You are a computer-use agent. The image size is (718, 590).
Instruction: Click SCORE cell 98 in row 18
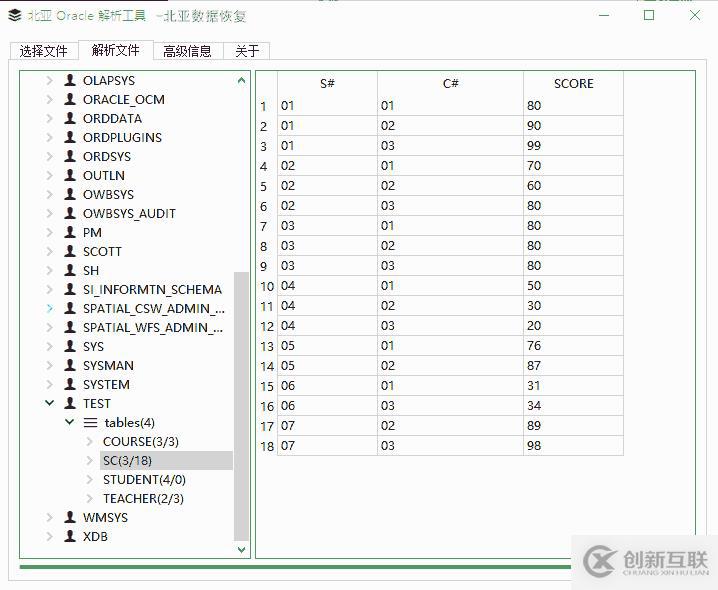tap(573, 446)
